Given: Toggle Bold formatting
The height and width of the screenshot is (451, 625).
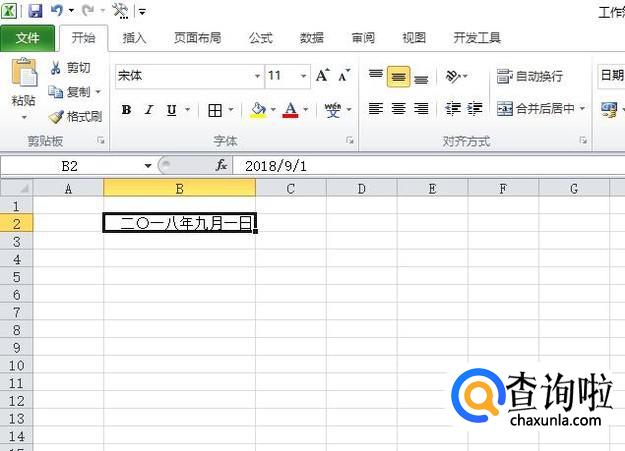Looking at the screenshot, I should (x=126, y=110).
